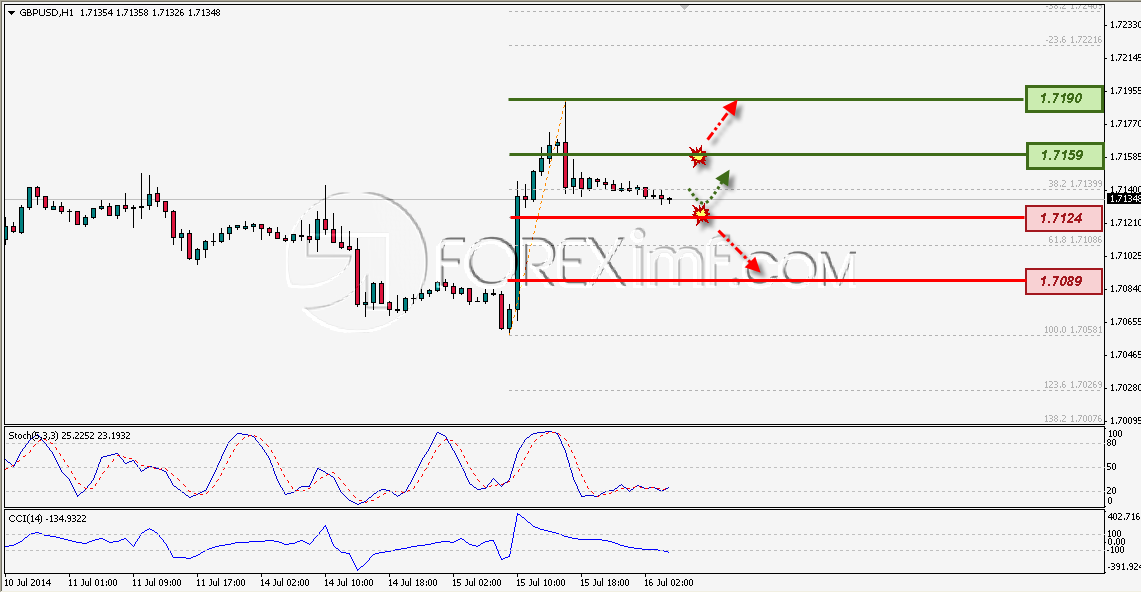Select the 1.72330 price axis value
The width and height of the screenshot is (1141, 593).
[x=1124, y=24]
